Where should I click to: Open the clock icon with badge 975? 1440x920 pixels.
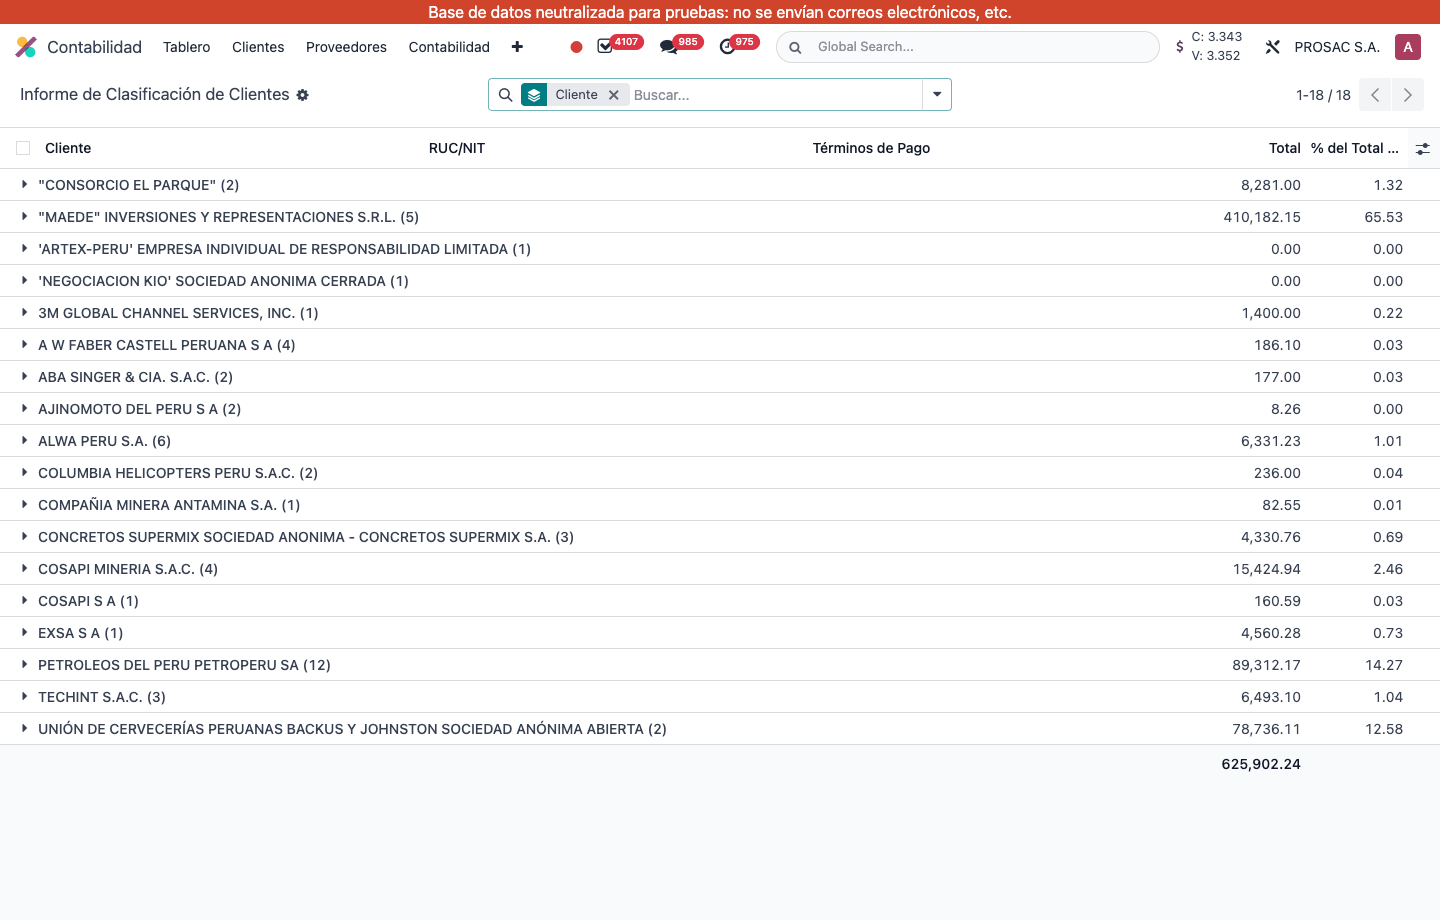727,47
